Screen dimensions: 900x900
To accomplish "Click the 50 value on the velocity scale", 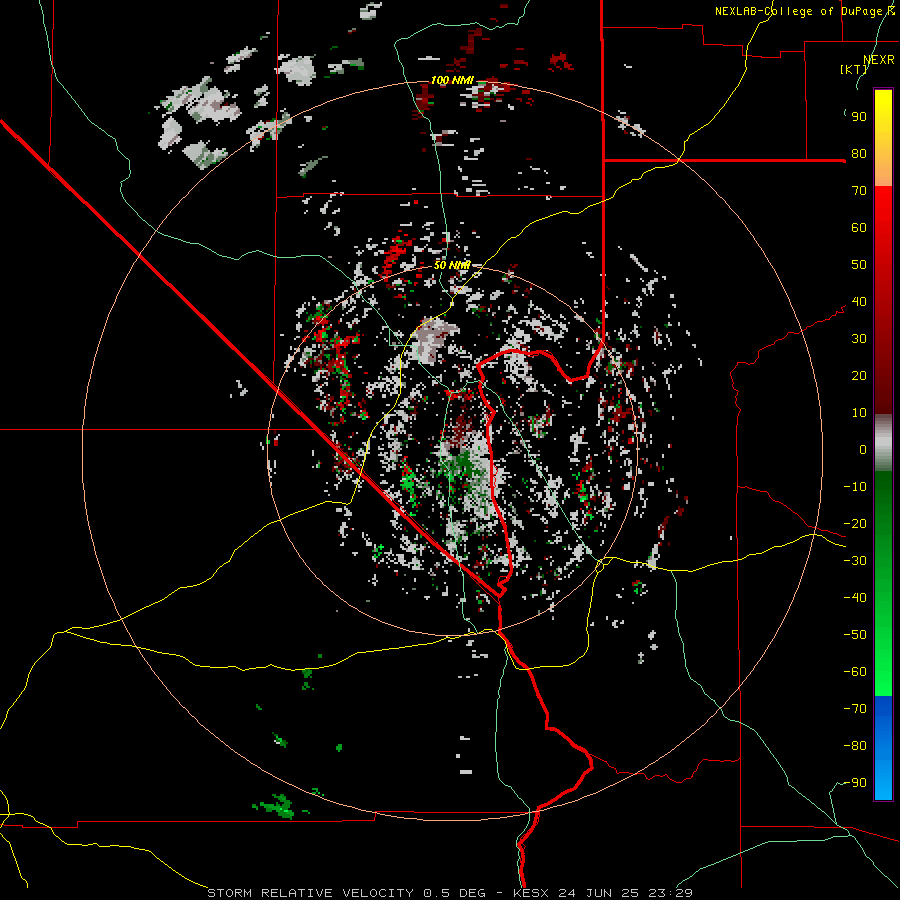I will [x=859, y=265].
